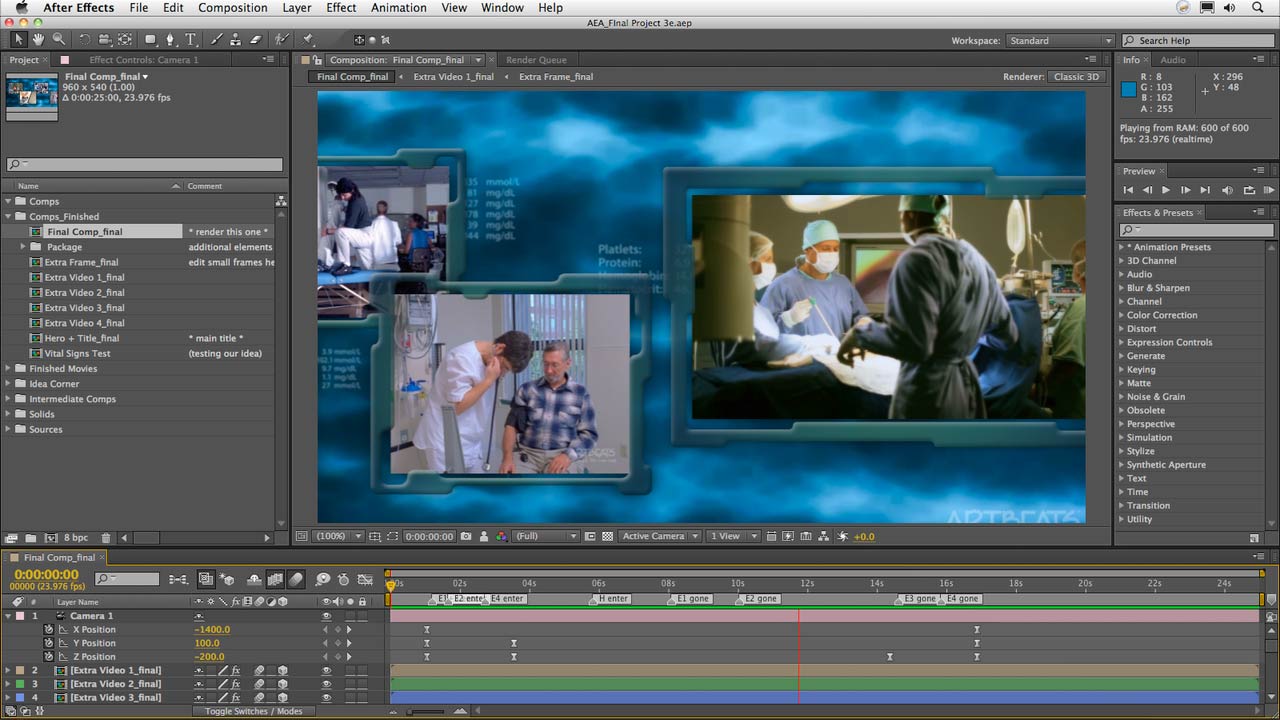Toggle X Position stopwatch on Camera 1
Image resolution: width=1280 pixels, height=720 pixels.
49,629
